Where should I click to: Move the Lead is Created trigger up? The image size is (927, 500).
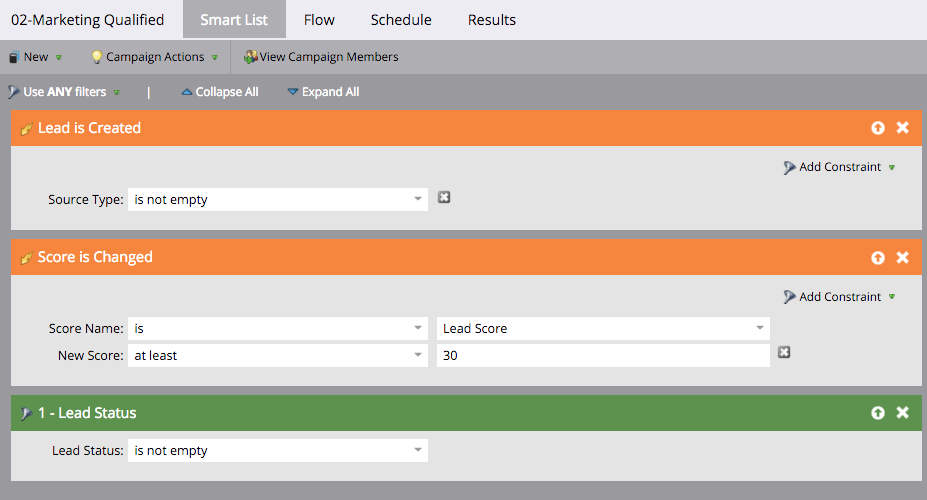[878, 128]
